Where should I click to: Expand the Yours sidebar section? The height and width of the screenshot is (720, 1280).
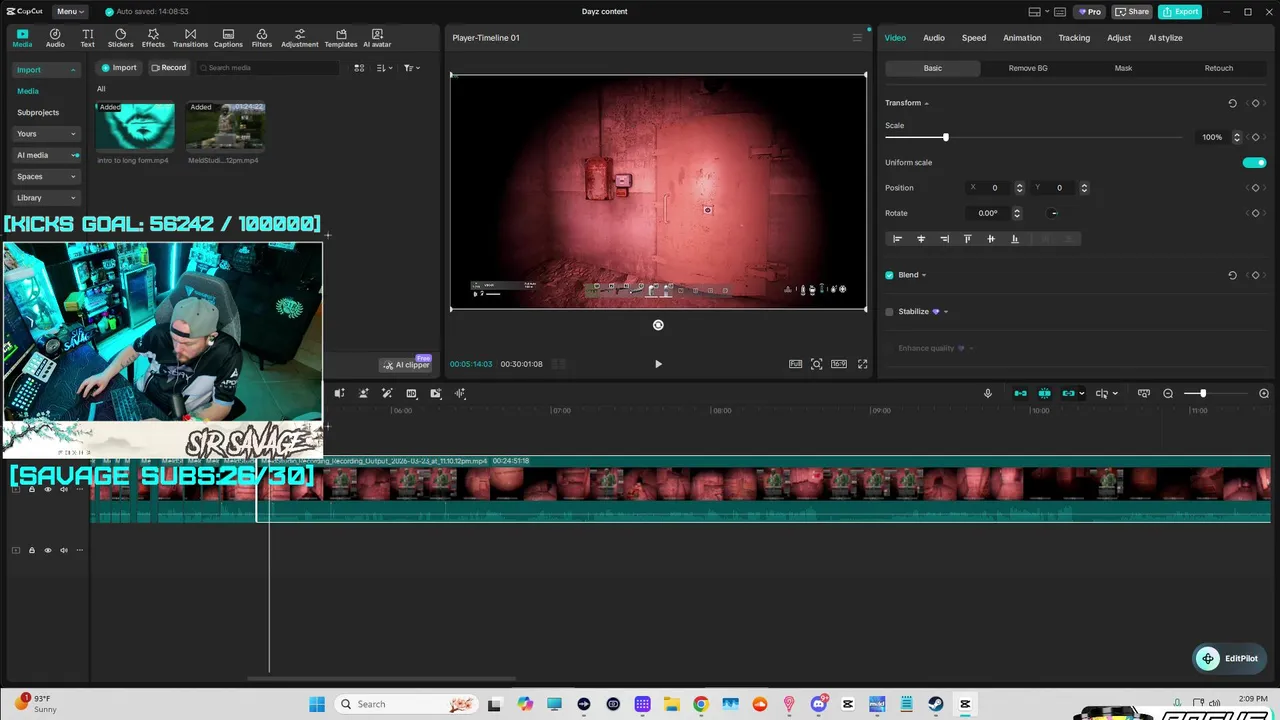pos(73,134)
